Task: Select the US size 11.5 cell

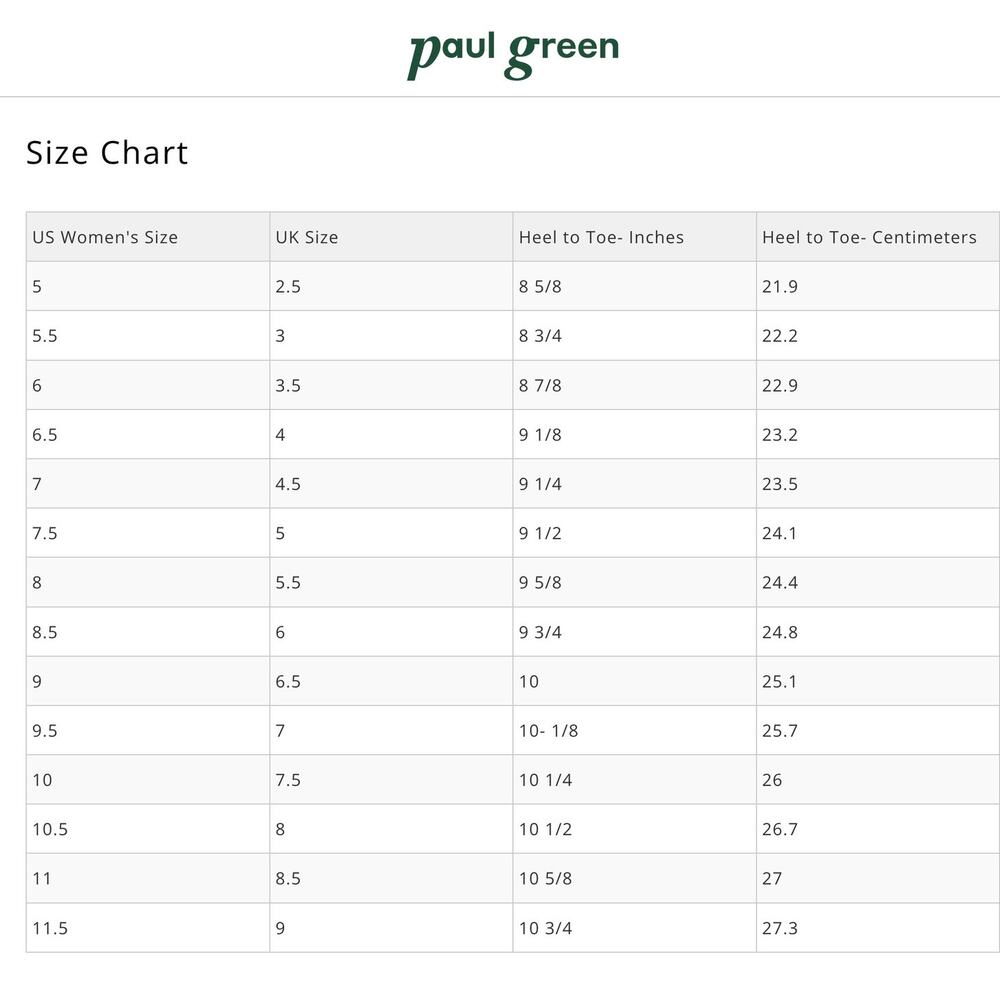Action: (x=148, y=928)
